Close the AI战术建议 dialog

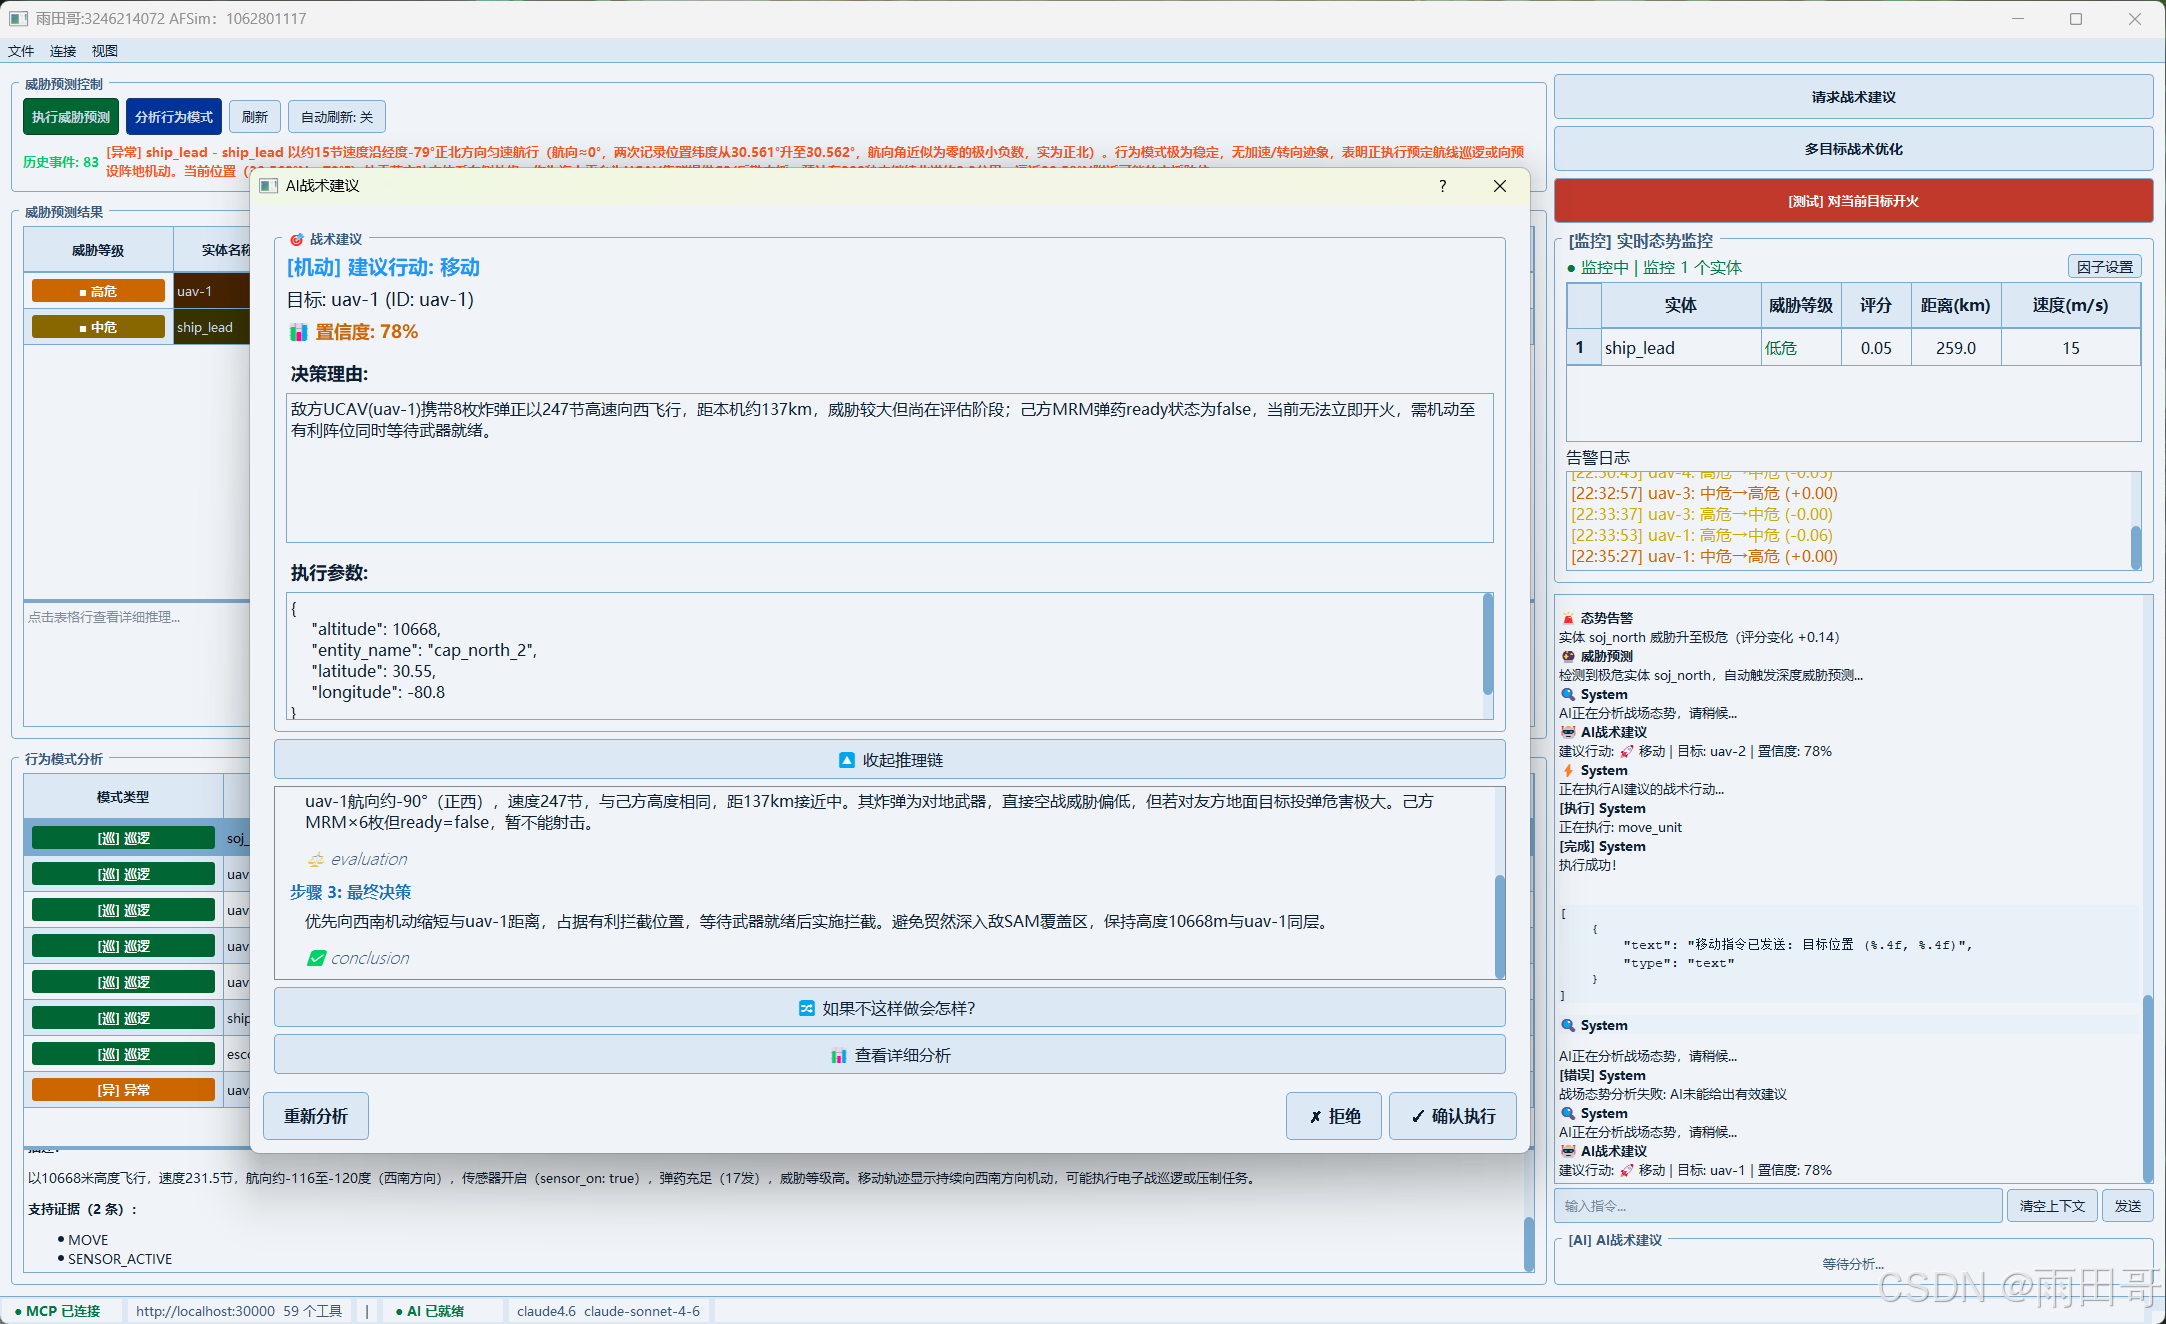click(x=1499, y=186)
